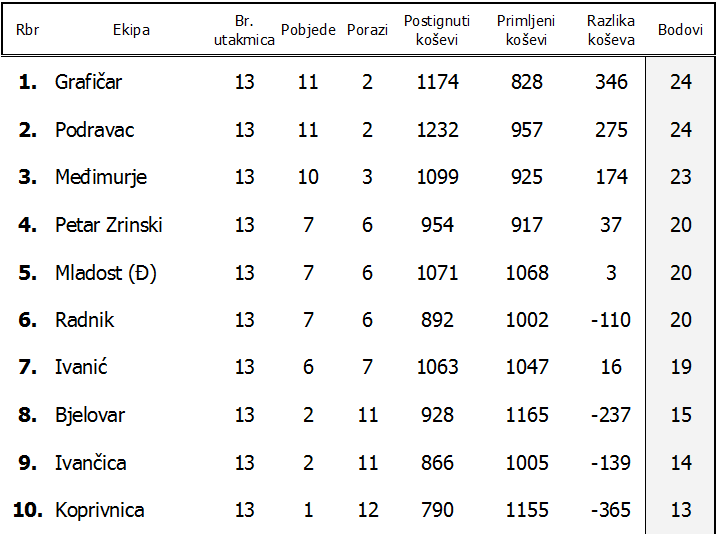Screen dimensions: 717x537
Task: Select the Br. utakmica column header
Action: coord(244,30)
